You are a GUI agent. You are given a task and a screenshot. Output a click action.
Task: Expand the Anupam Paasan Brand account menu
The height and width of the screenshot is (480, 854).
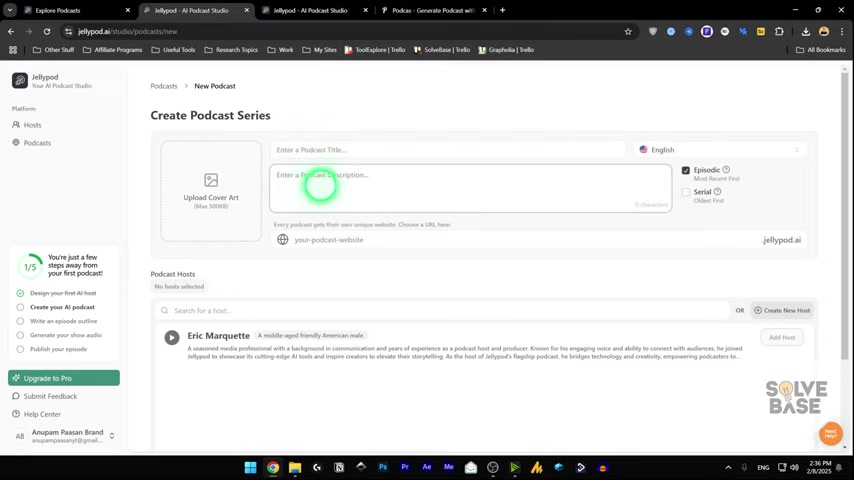(64, 436)
